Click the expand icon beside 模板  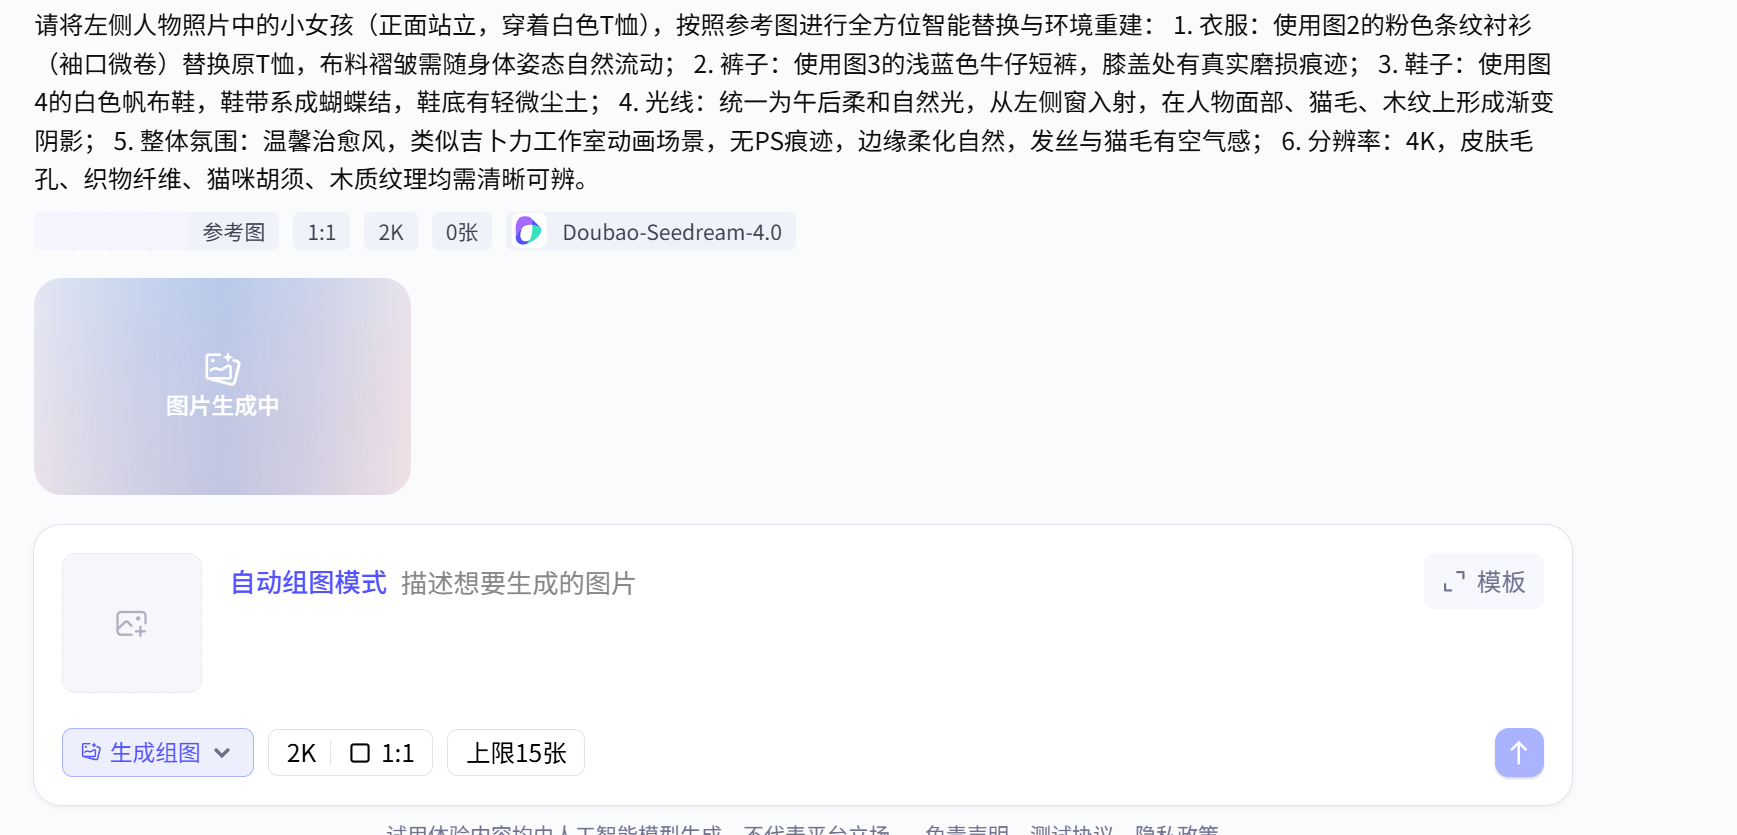(x=1453, y=582)
